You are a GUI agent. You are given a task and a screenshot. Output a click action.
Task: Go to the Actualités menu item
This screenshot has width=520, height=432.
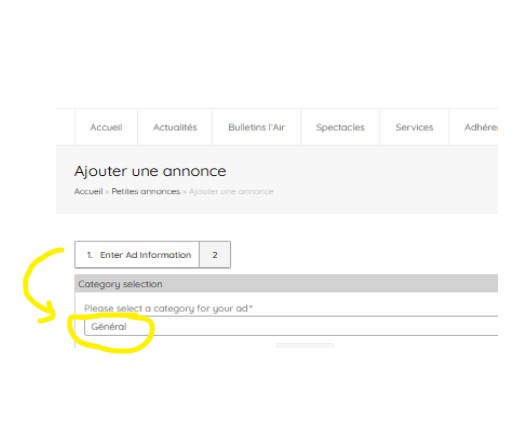pos(175,127)
